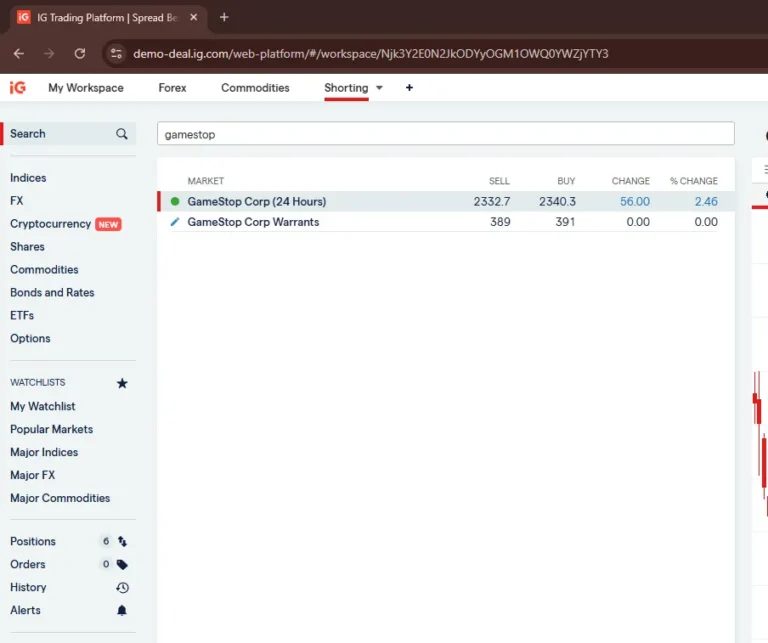Open the Orders panel
The height and width of the screenshot is (643, 768).
[28, 564]
